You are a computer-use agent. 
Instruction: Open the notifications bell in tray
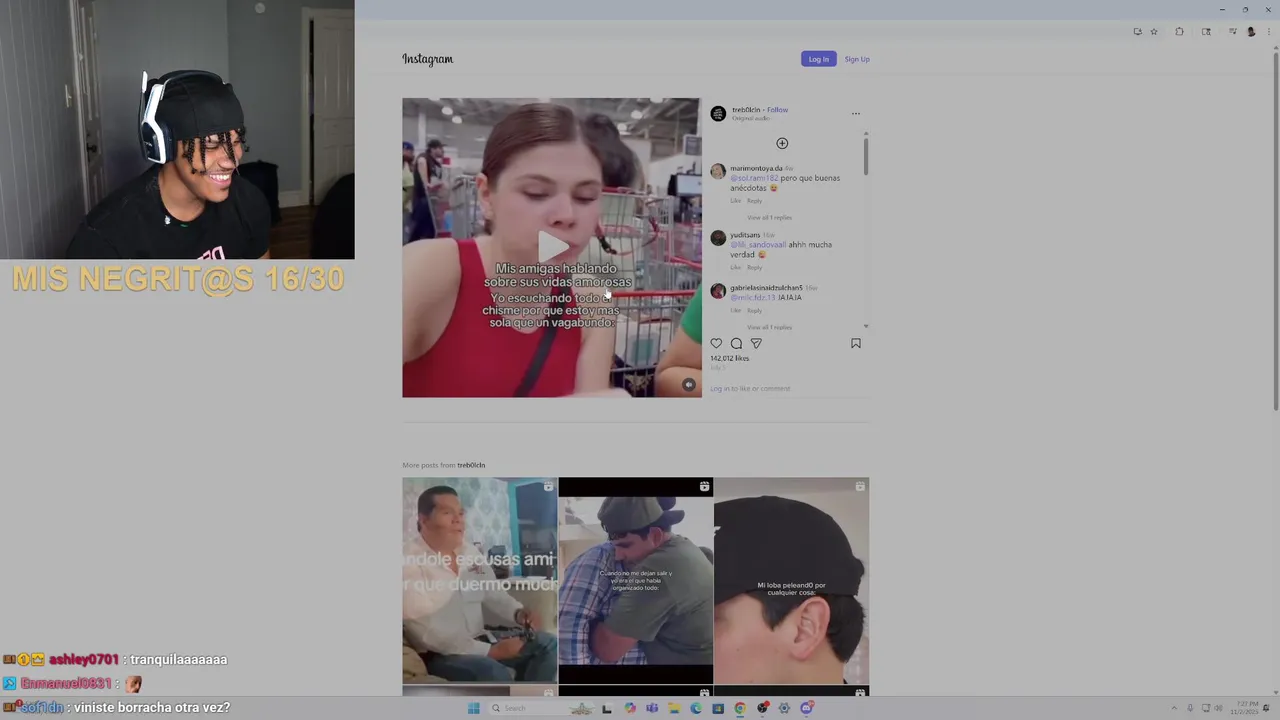[x=1267, y=708]
